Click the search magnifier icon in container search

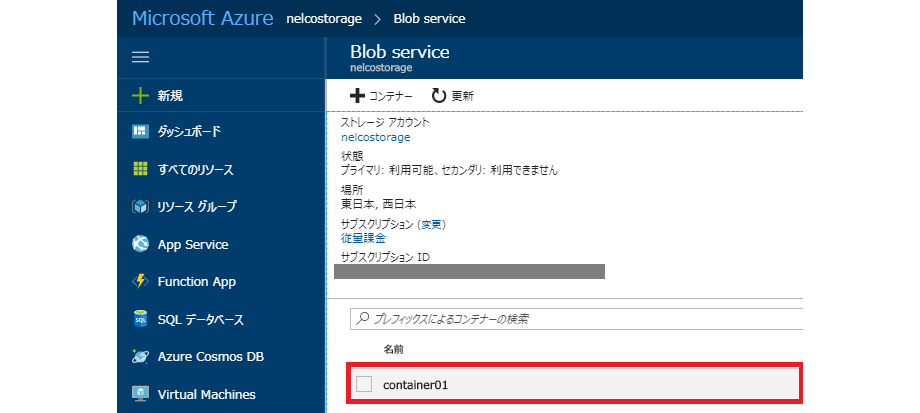click(363, 319)
